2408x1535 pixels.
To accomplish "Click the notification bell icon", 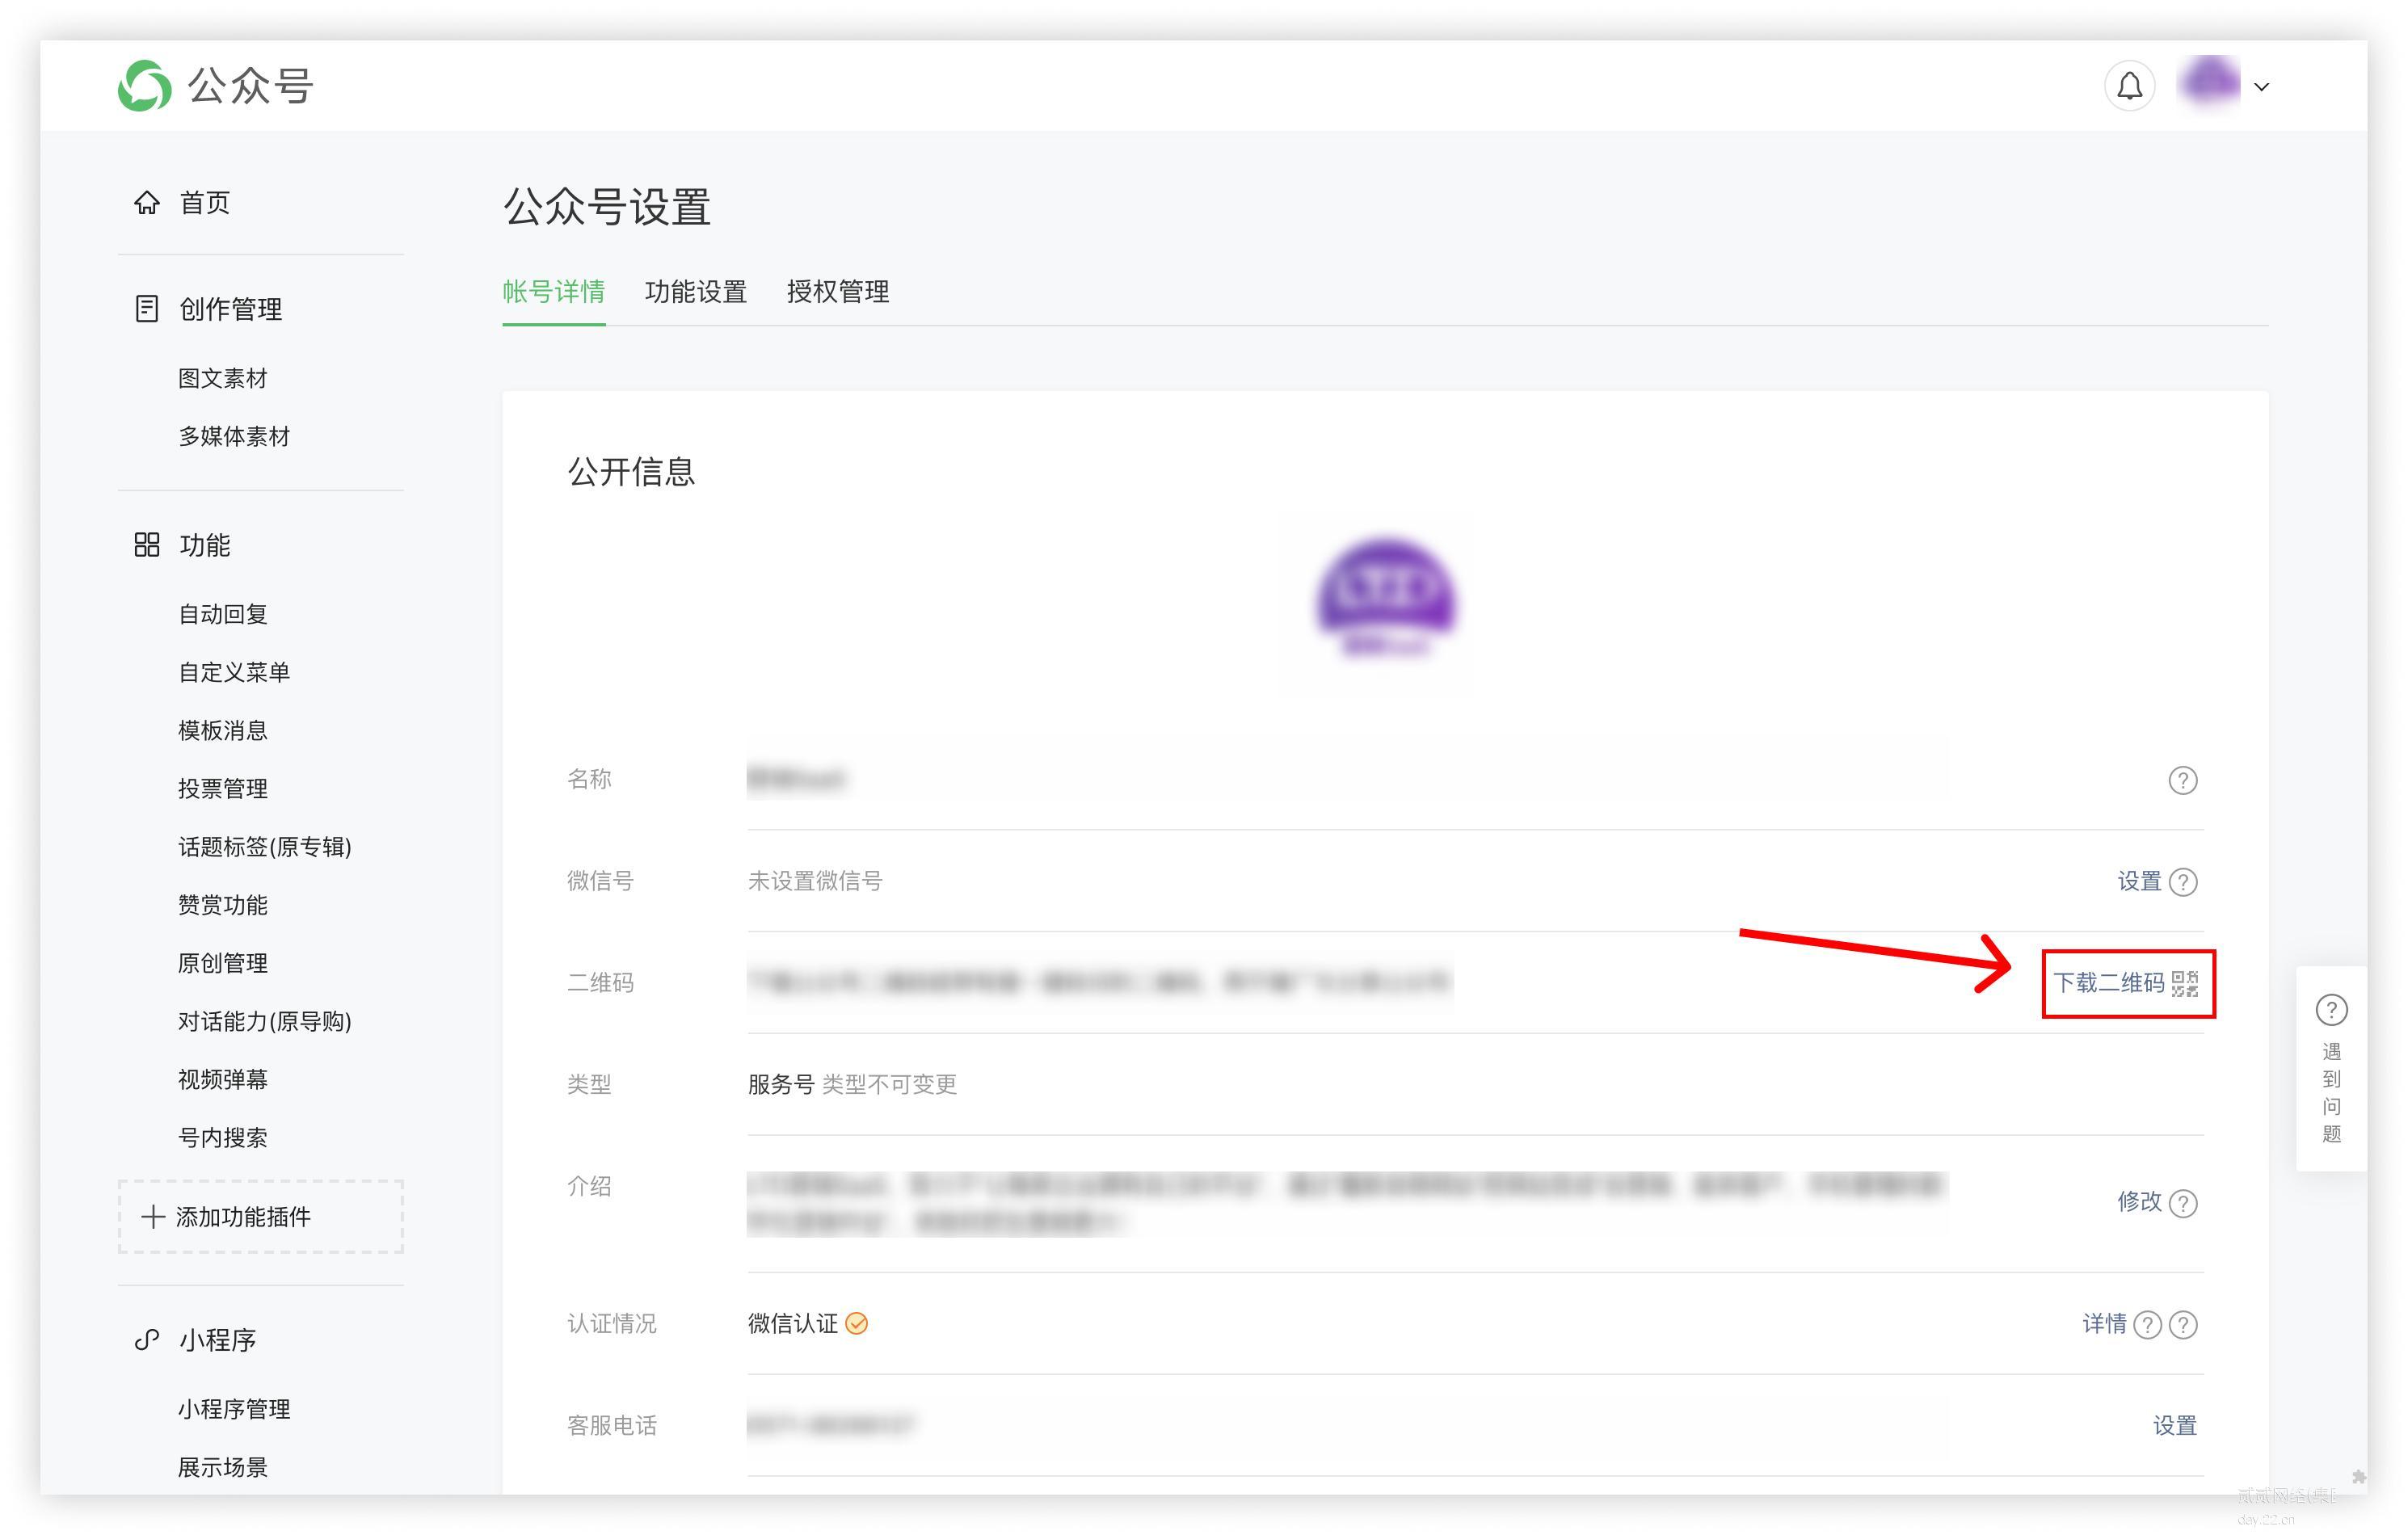I will point(2129,87).
